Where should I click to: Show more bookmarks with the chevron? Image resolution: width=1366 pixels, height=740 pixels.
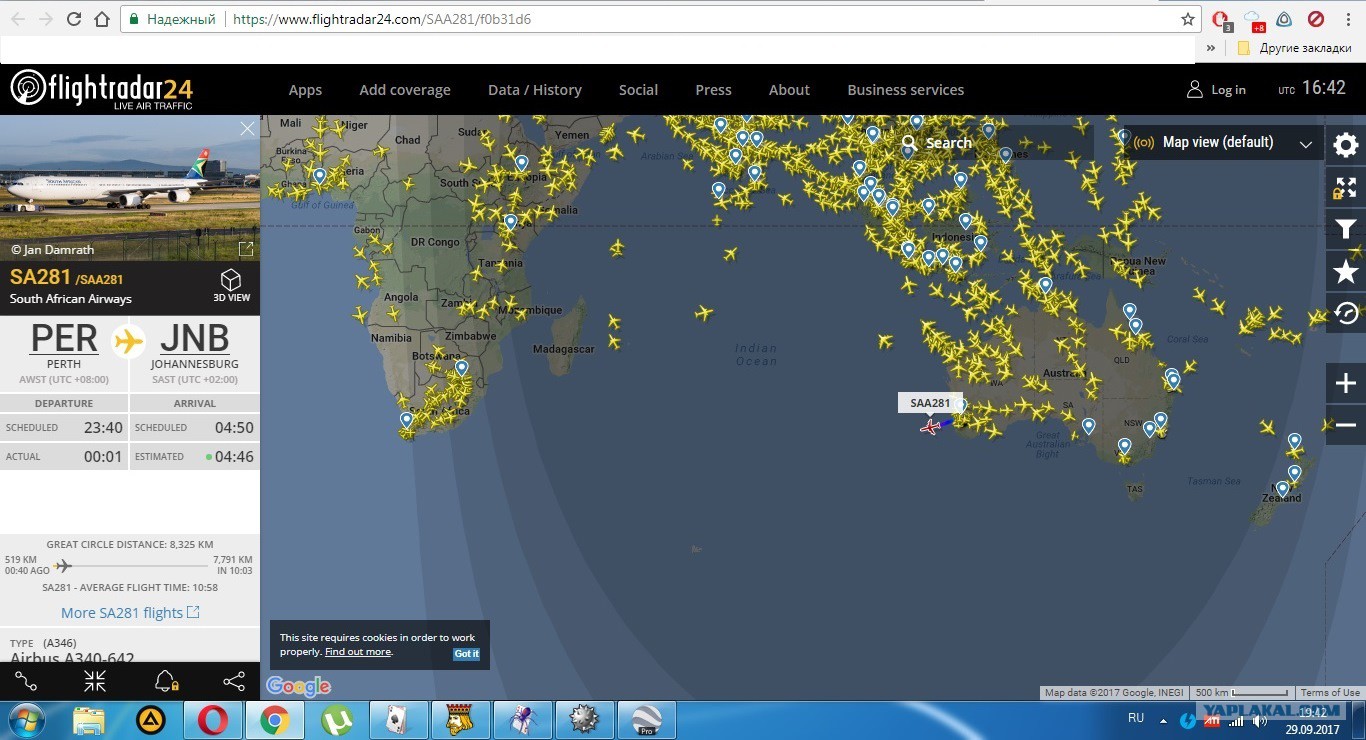click(x=1211, y=48)
